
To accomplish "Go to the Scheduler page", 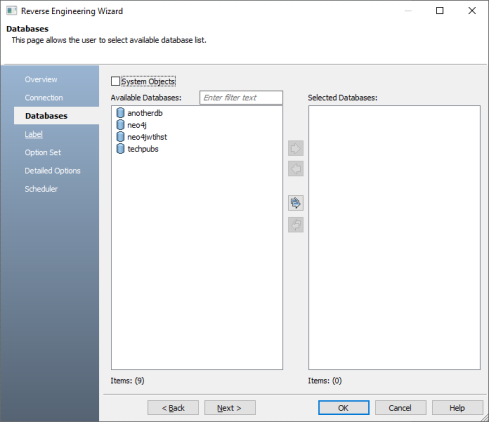I will pyautogui.click(x=41, y=189).
